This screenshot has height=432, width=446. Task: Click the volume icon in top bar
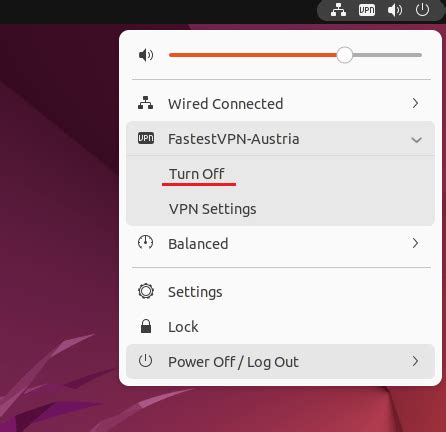click(395, 10)
